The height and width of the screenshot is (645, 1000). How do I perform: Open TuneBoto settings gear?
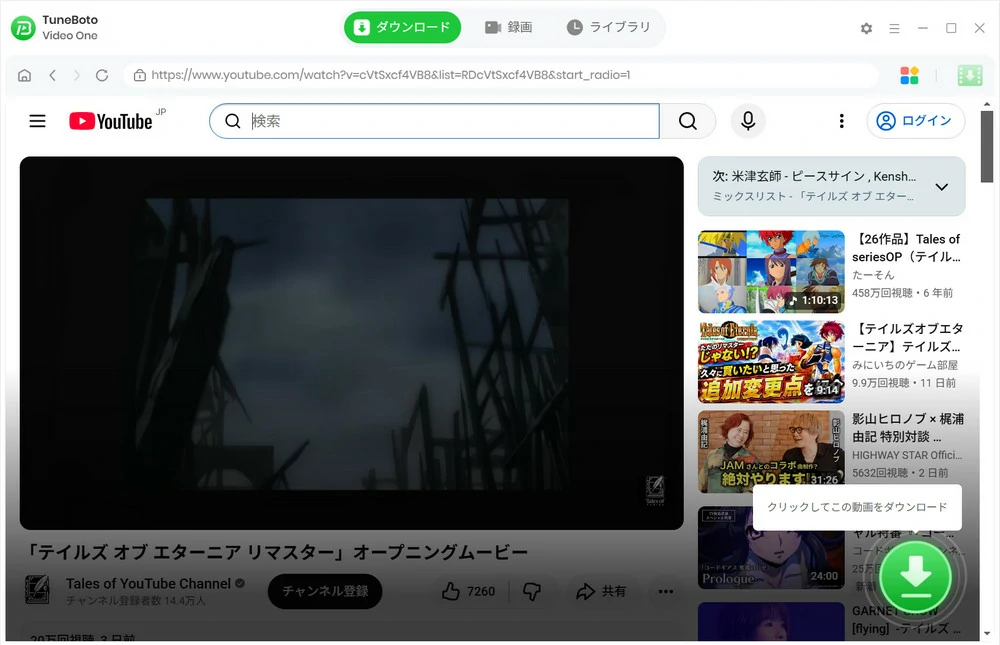[866, 28]
